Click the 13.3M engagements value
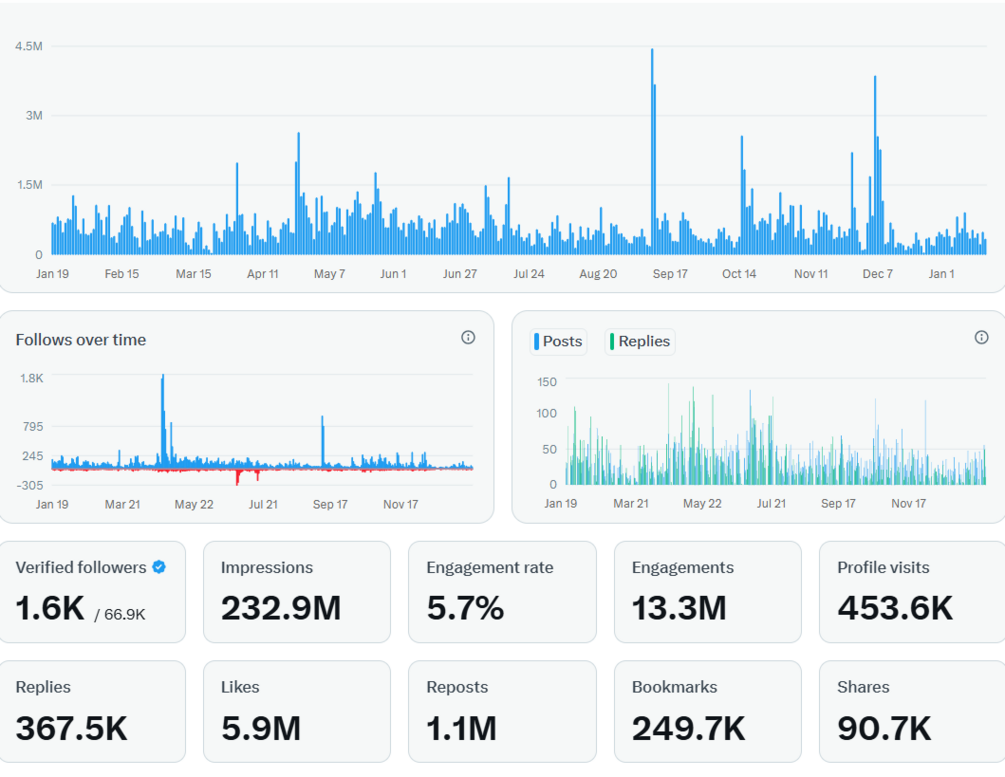 pos(679,608)
